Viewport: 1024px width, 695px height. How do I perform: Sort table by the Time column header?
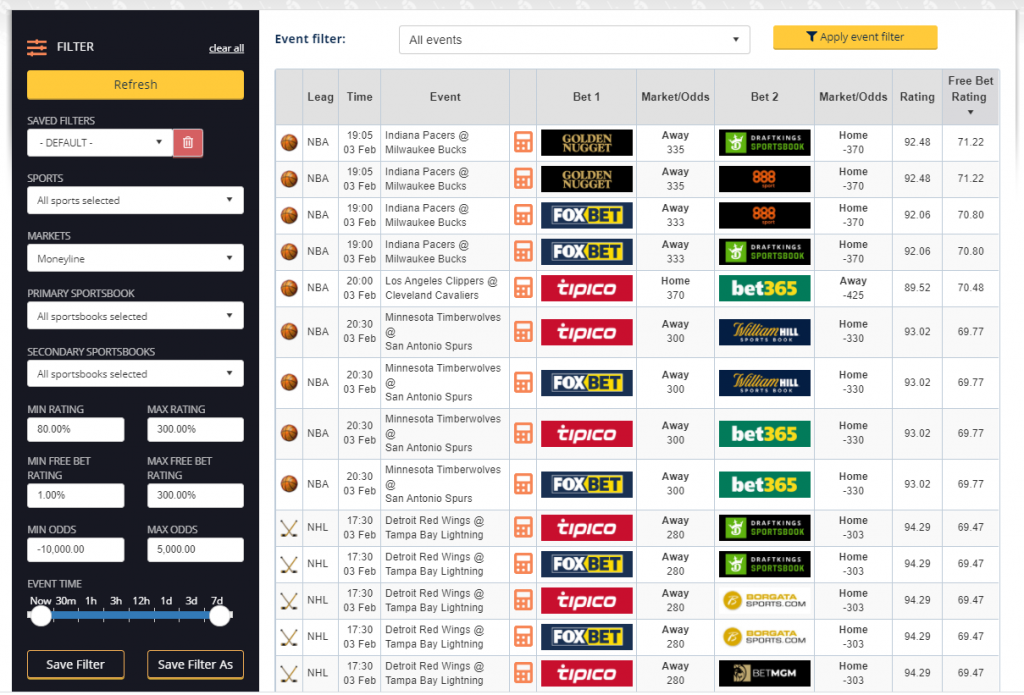coord(359,97)
